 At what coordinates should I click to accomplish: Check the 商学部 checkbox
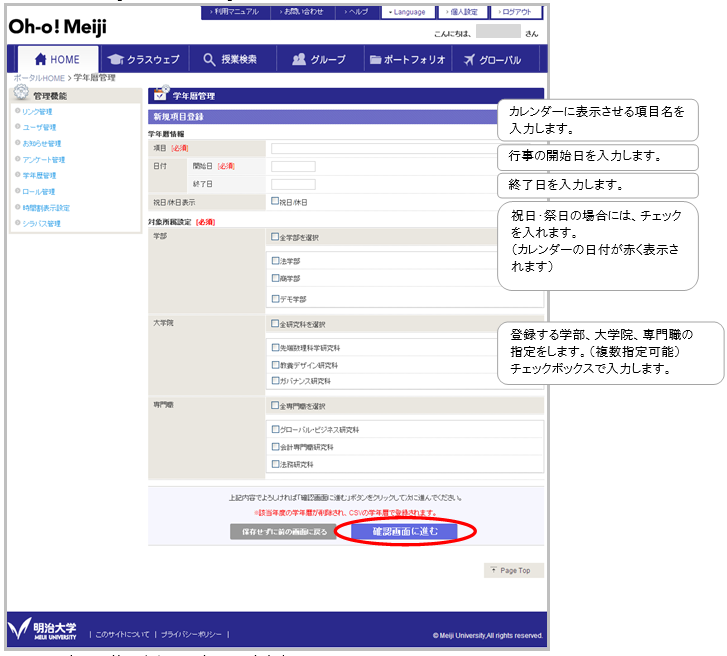click(275, 278)
